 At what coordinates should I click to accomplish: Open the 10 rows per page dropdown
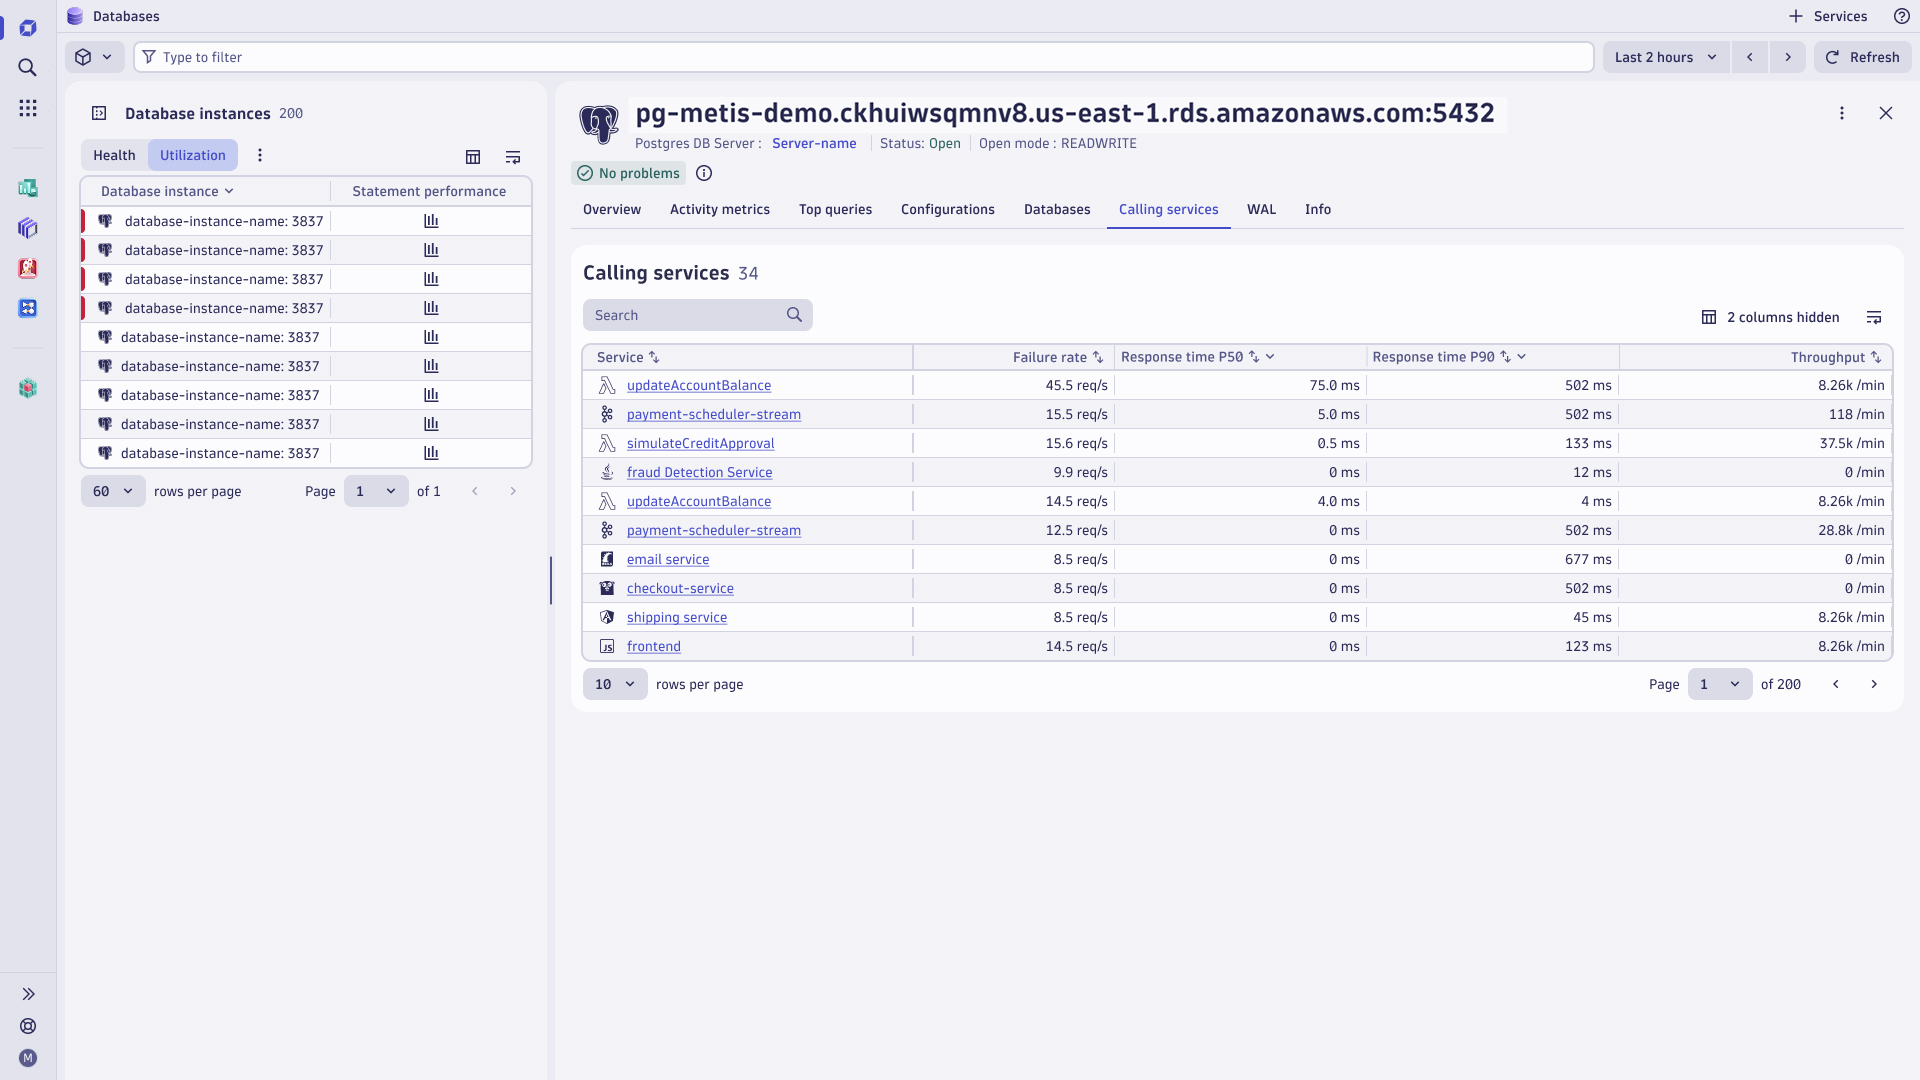click(614, 684)
